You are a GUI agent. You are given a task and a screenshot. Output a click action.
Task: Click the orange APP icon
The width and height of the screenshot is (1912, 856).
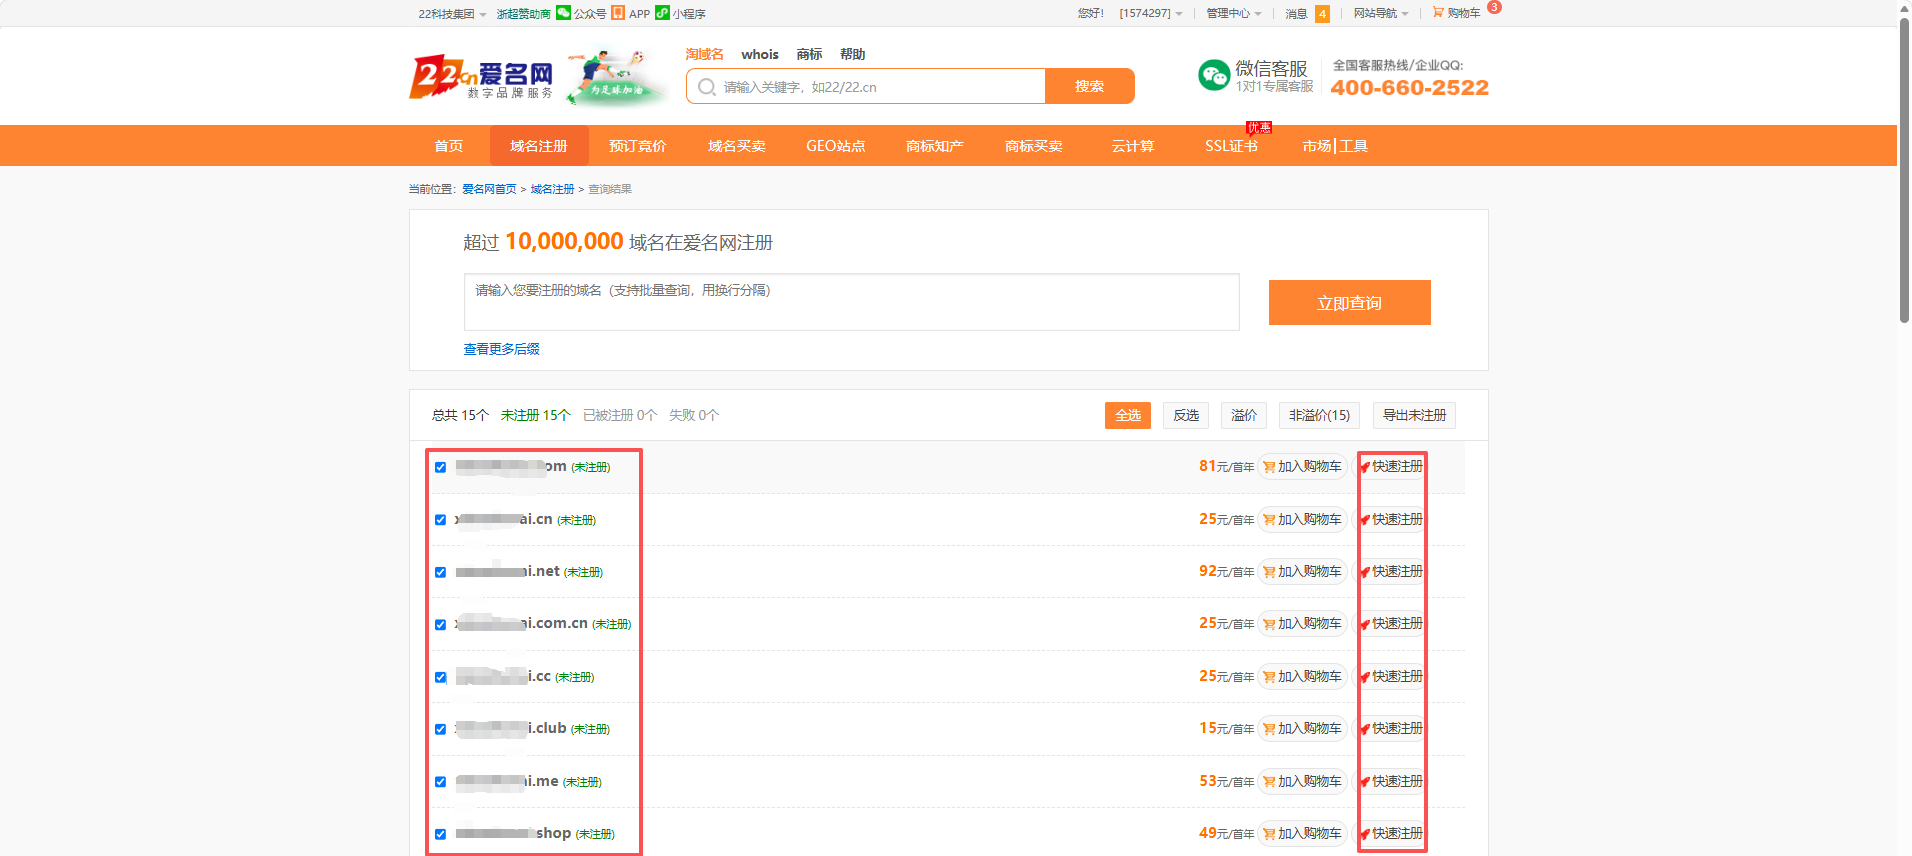(618, 13)
